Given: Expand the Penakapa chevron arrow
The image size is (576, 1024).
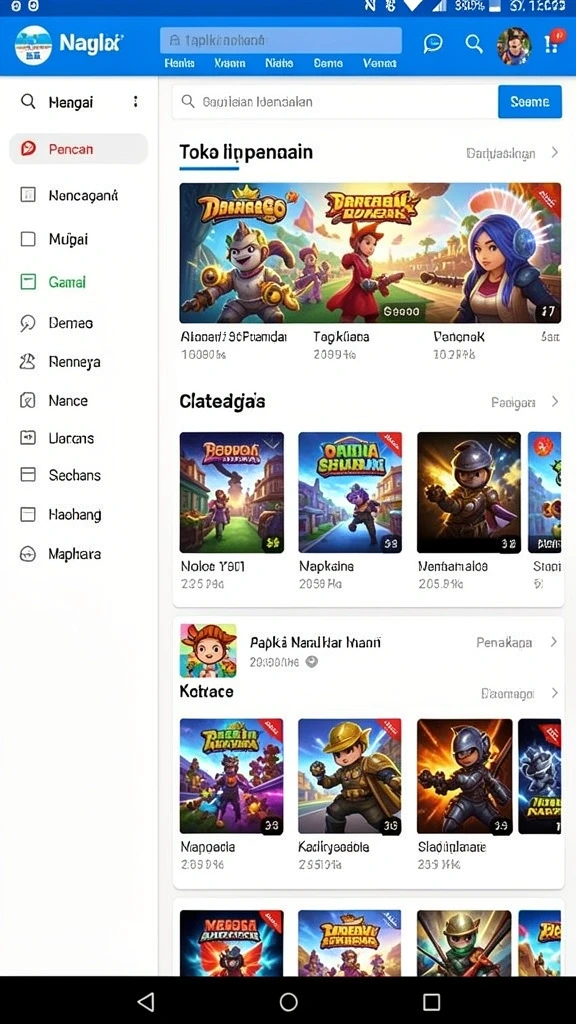Looking at the screenshot, I should [553, 642].
